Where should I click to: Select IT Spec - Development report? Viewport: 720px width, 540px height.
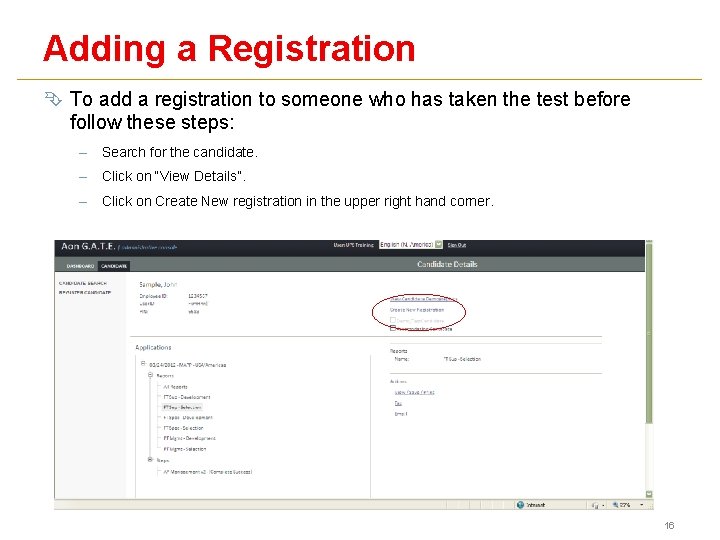pos(188,418)
